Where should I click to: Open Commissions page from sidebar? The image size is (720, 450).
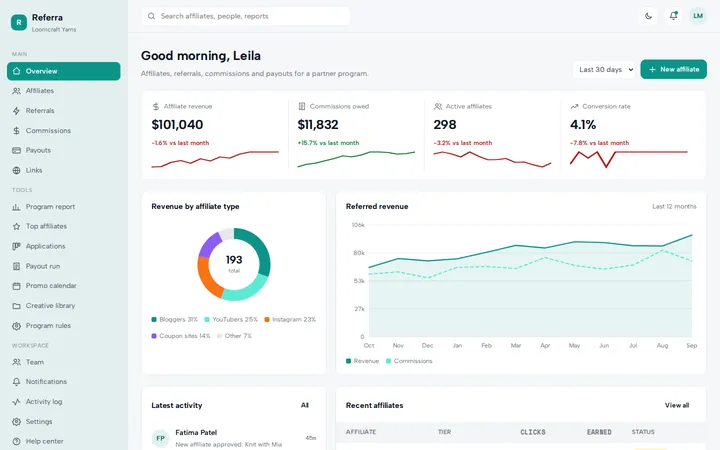coord(63,131)
